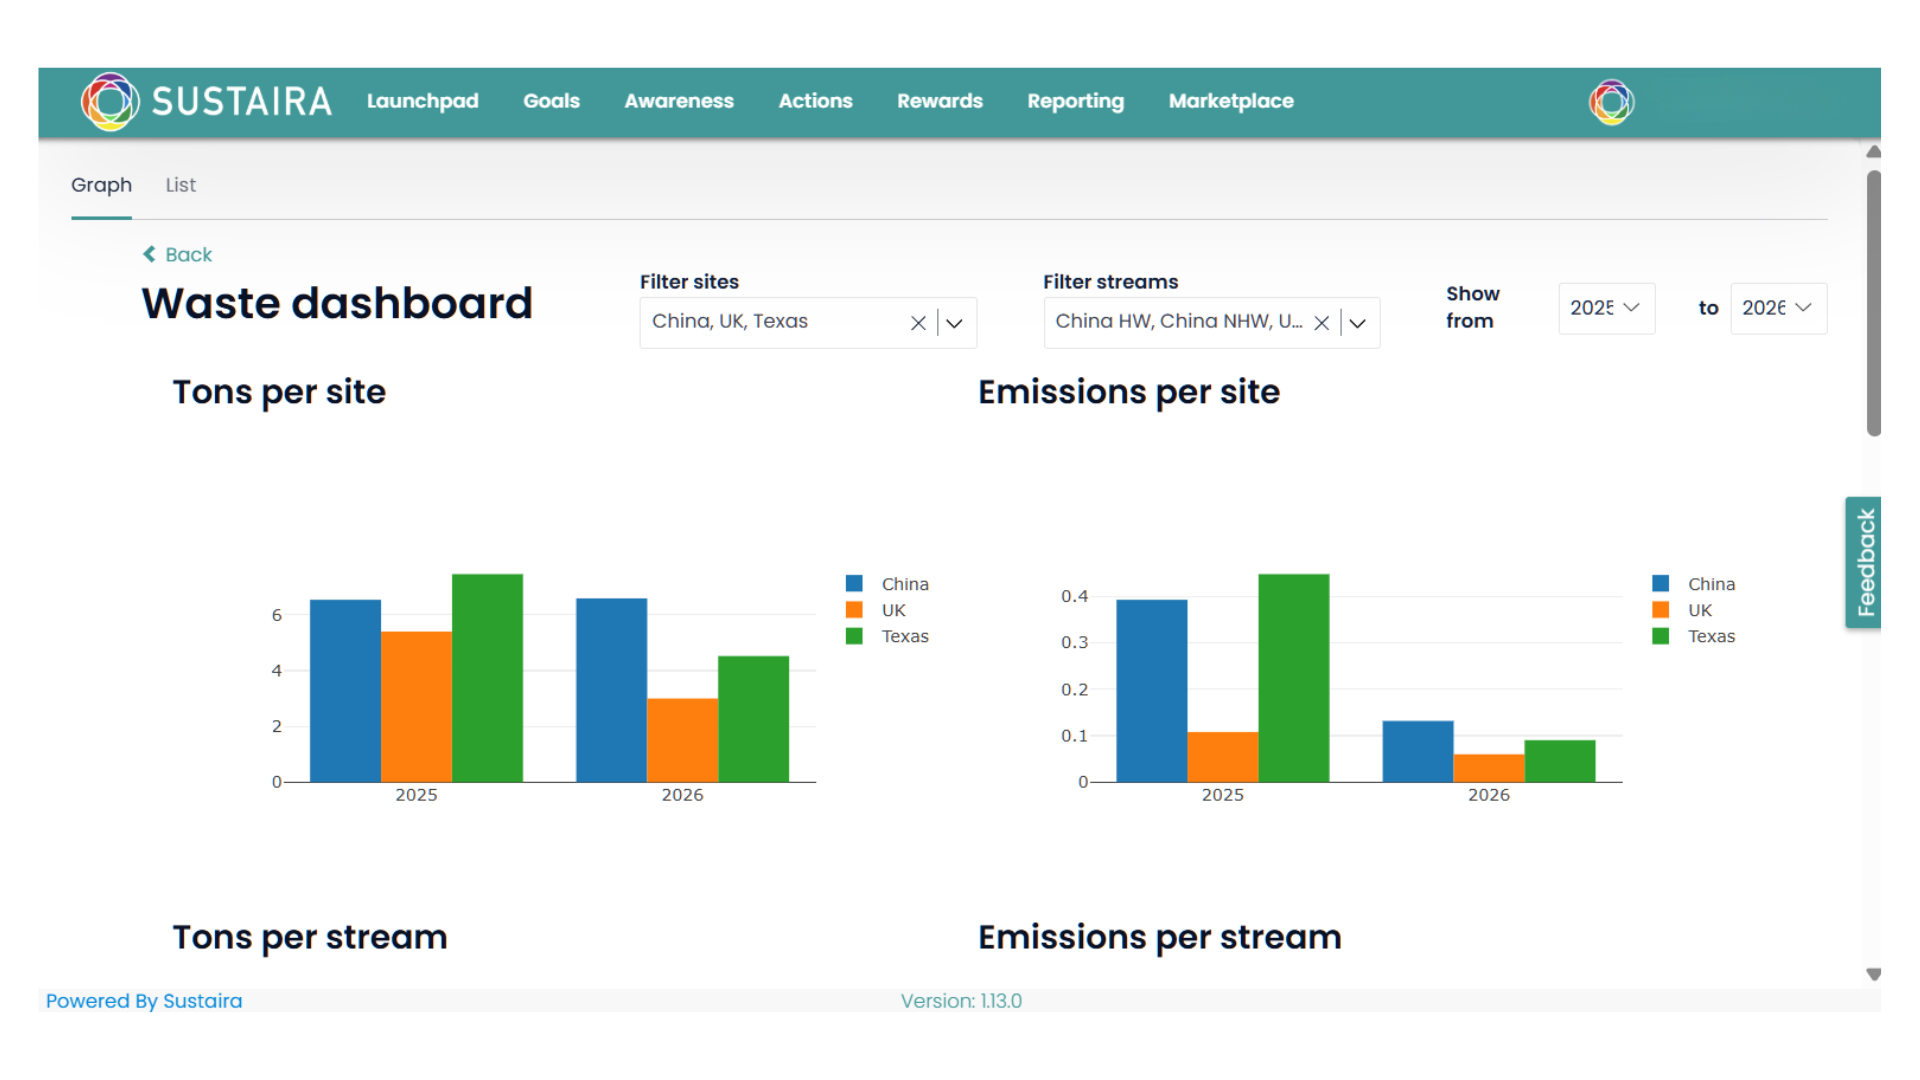Toggle Texas series in Emissions per site legend
The height and width of the screenshot is (1080, 1920).
(x=1710, y=636)
